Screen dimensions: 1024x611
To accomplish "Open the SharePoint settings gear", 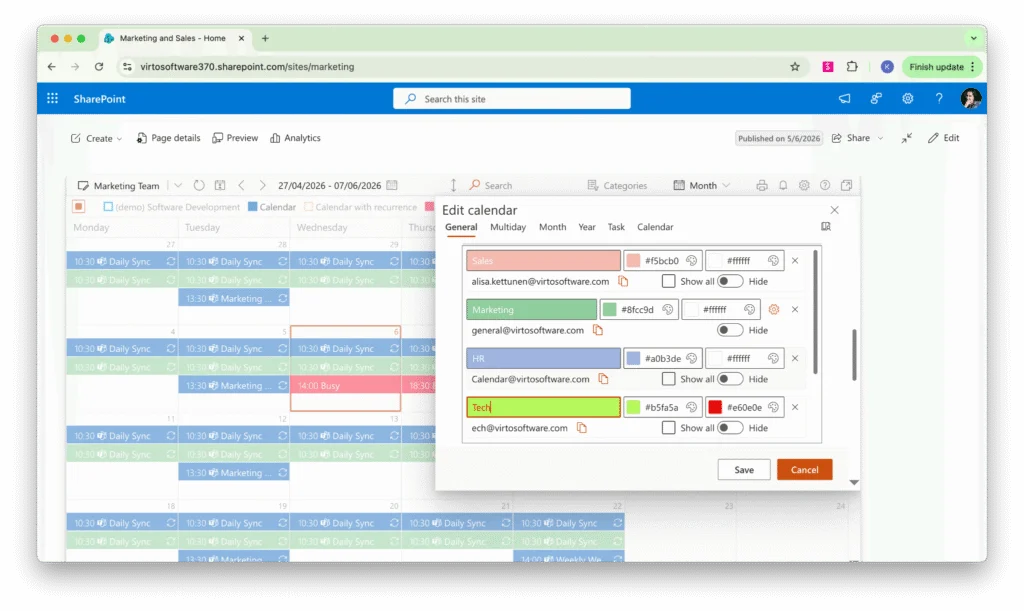I will pyautogui.click(x=908, y=99).
